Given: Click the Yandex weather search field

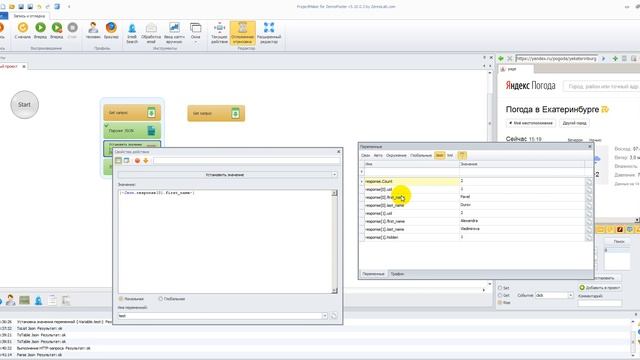Looking at the screenshot, I should point(602,87).
